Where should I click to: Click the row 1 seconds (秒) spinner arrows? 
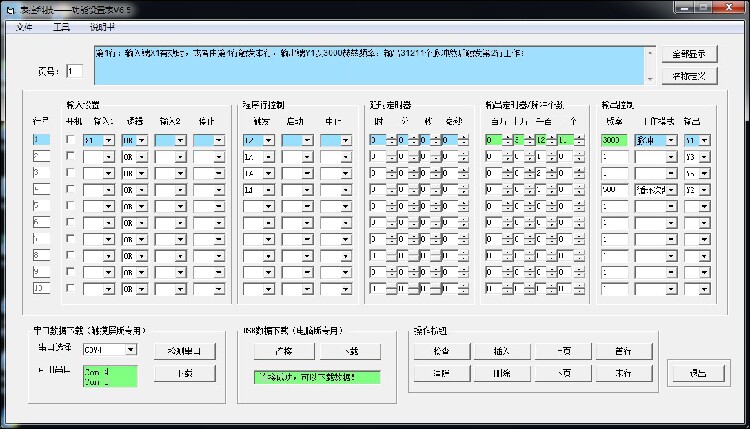point(435,140)
